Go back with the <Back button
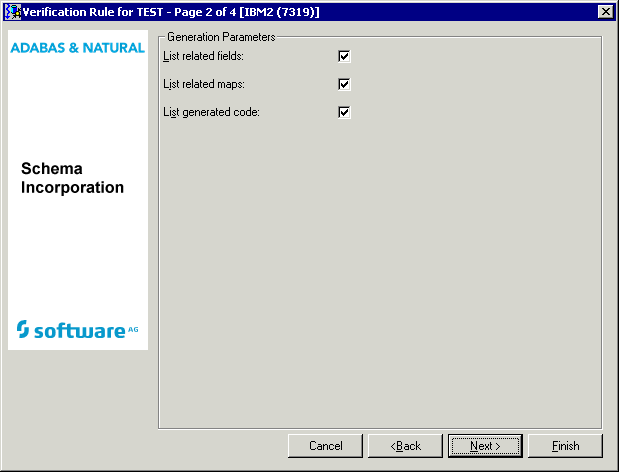The width and height of the screenshot is (619, 472). coord(405,445)
